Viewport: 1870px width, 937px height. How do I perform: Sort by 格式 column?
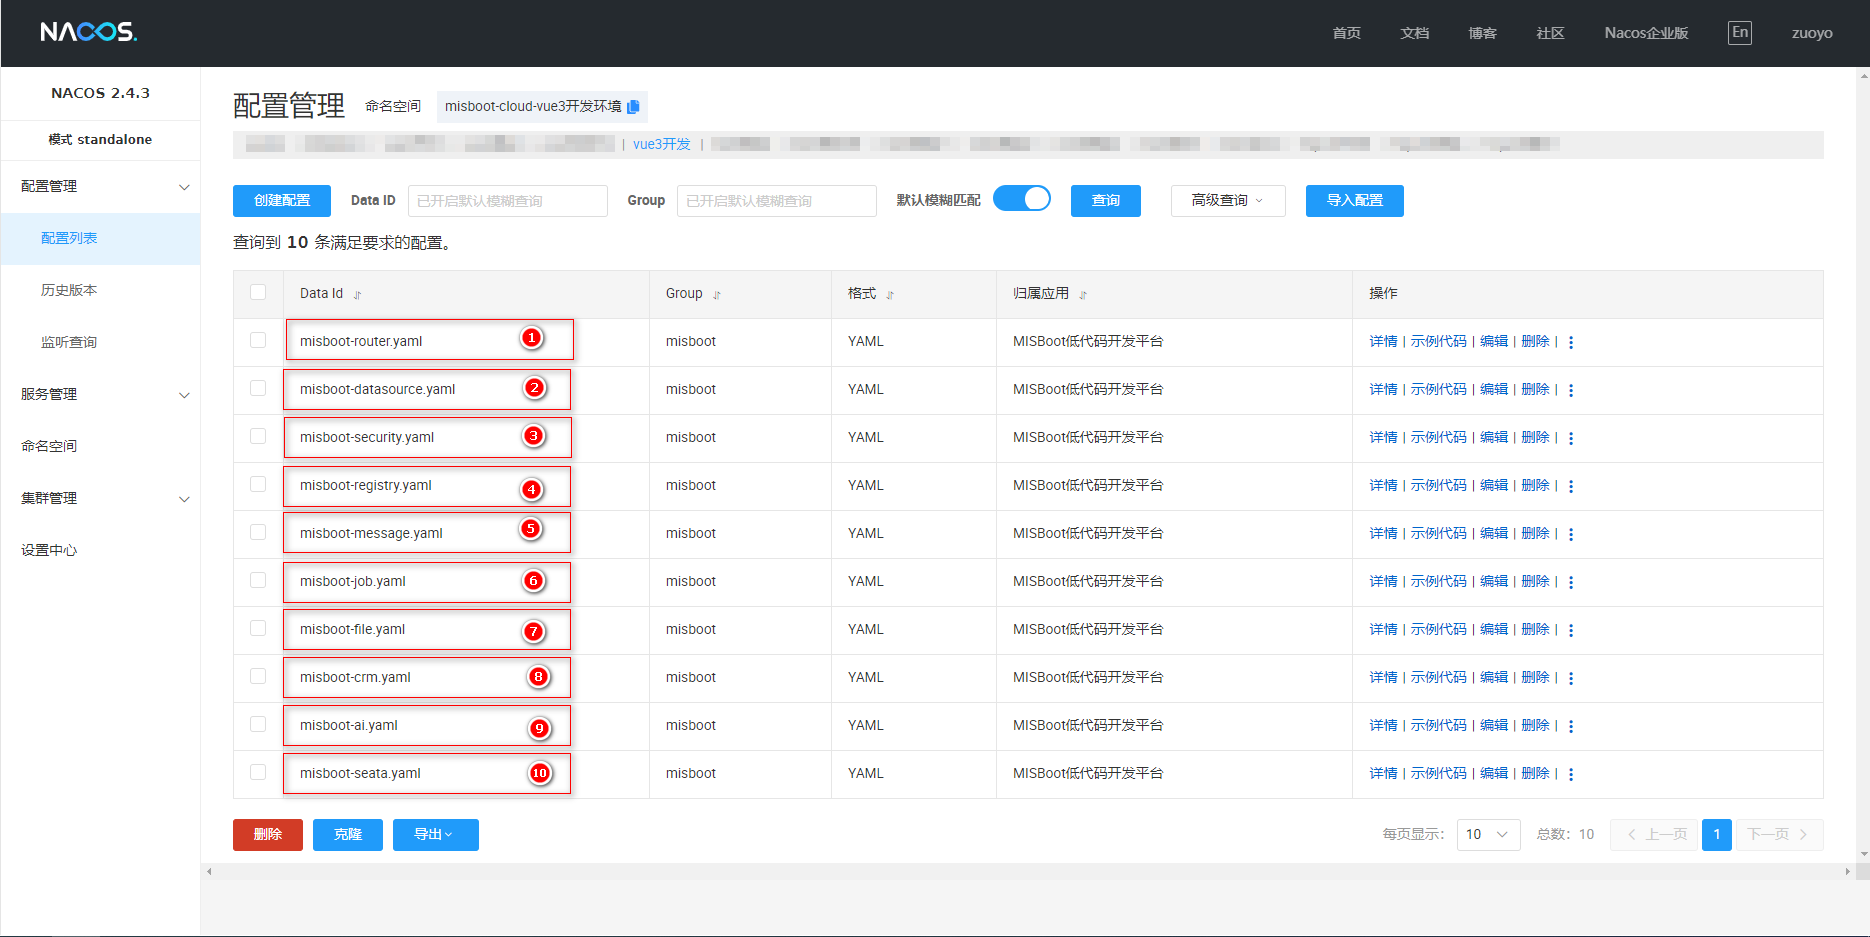click(890, 295)
